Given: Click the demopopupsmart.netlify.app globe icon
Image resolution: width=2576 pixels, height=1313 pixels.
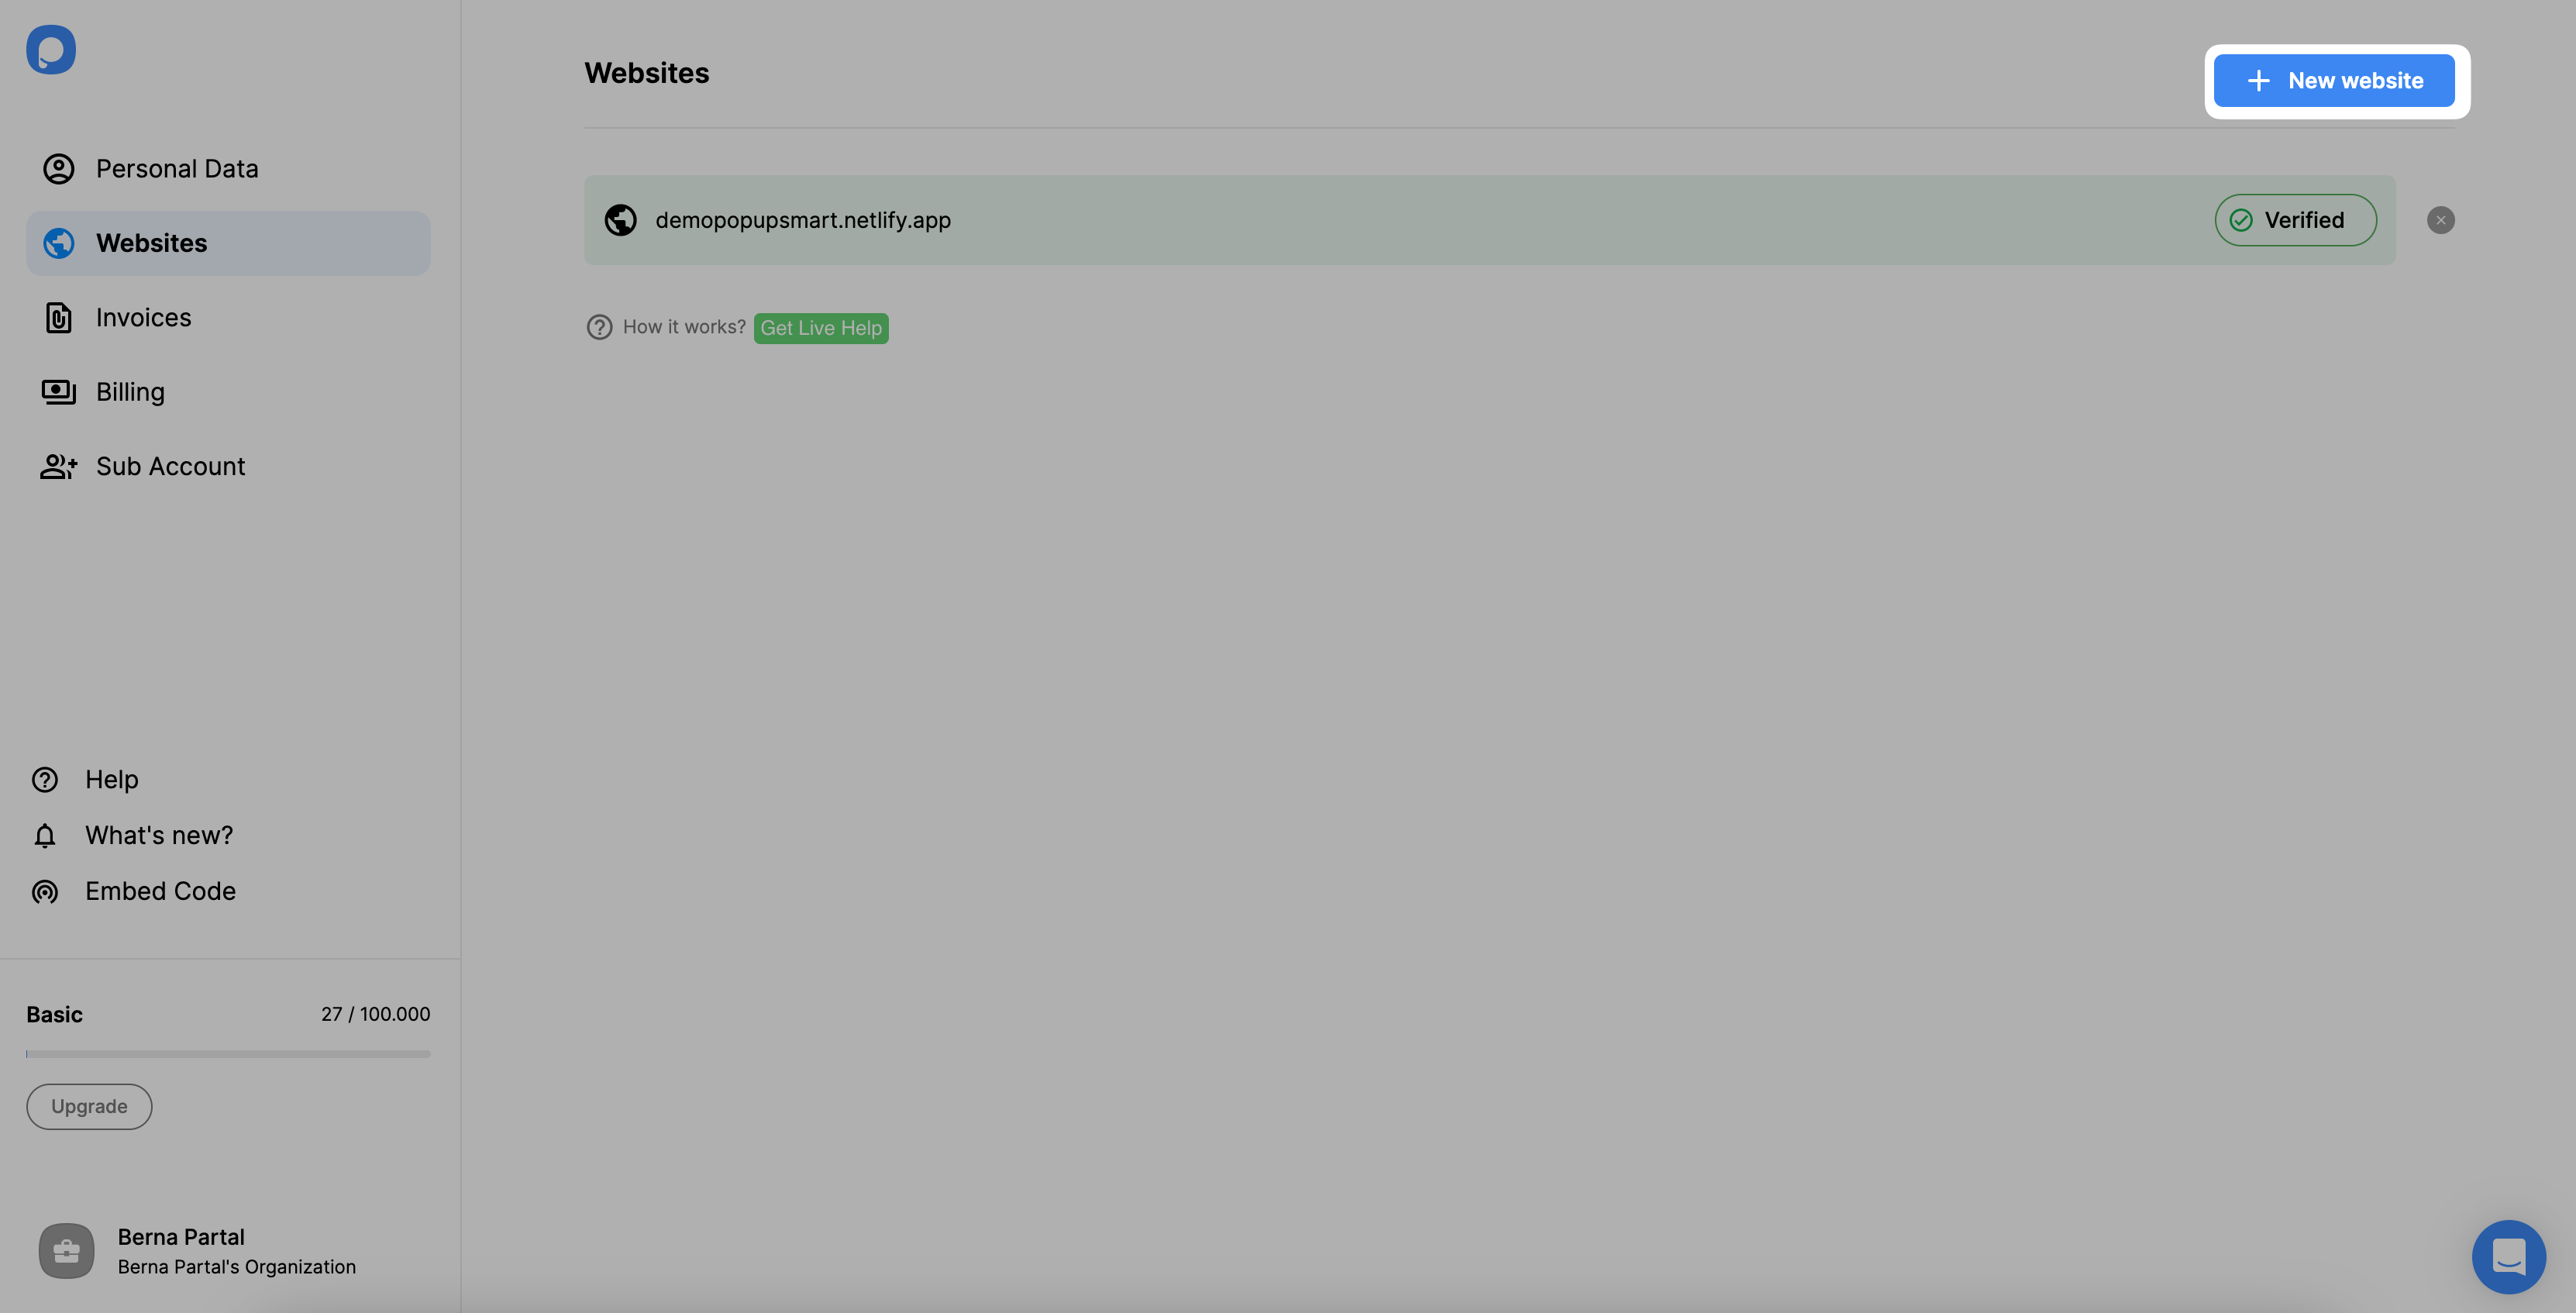Looking at the screenshot, I should click(619, 219).
